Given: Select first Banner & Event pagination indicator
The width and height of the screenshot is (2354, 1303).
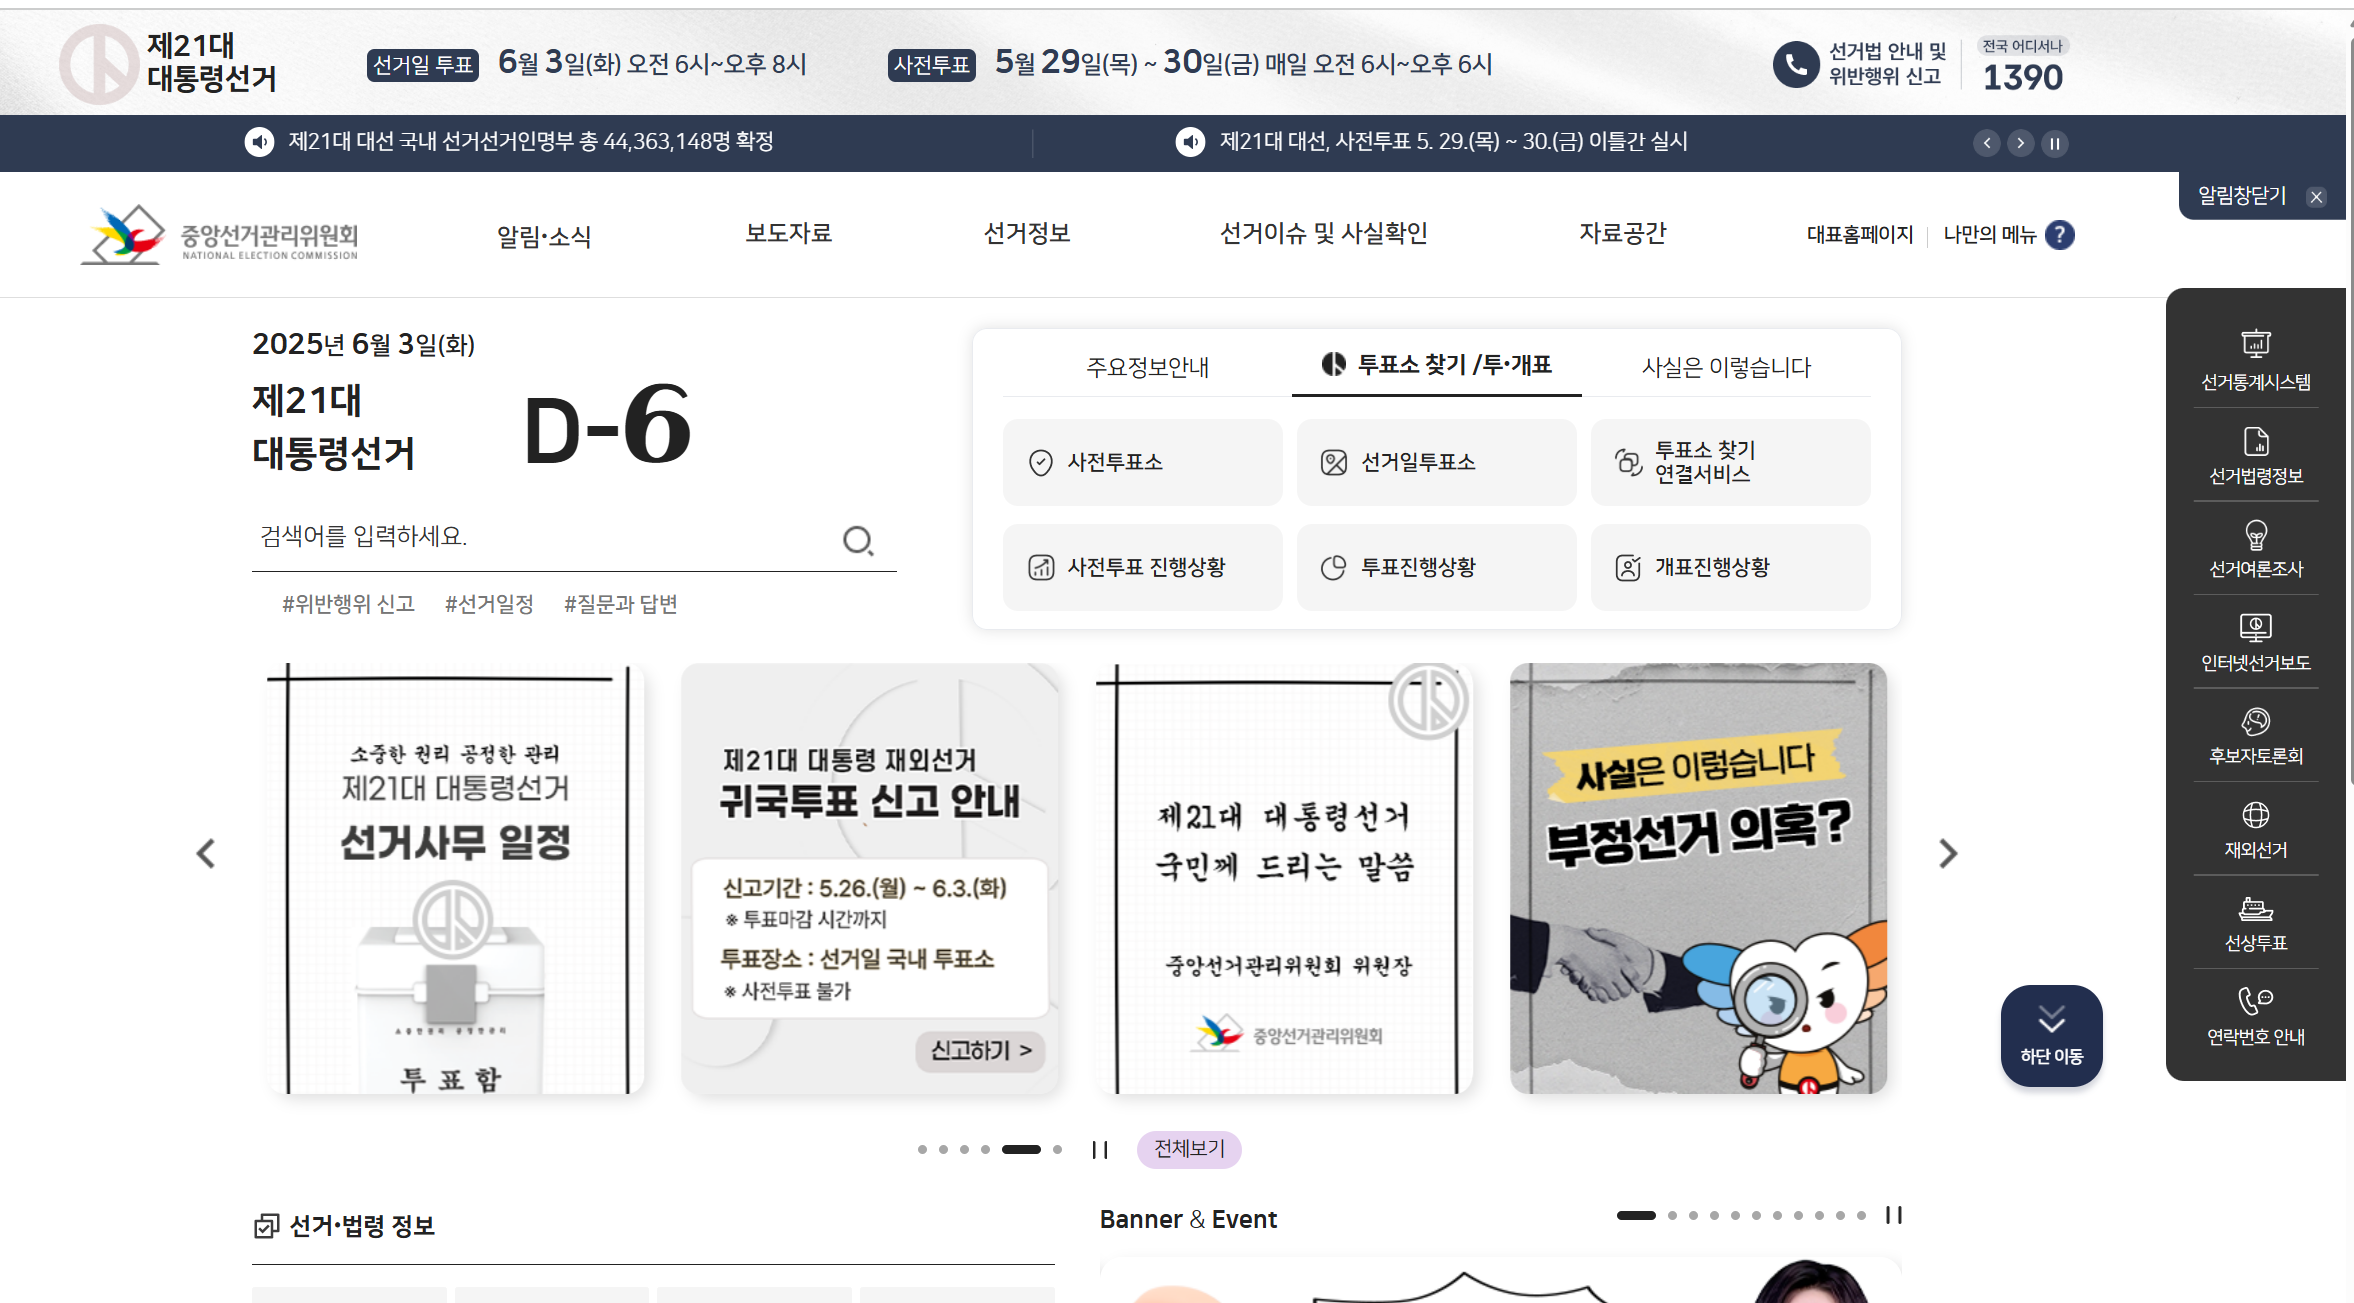Looking at the screenshot, I should coord(1636,1216).
